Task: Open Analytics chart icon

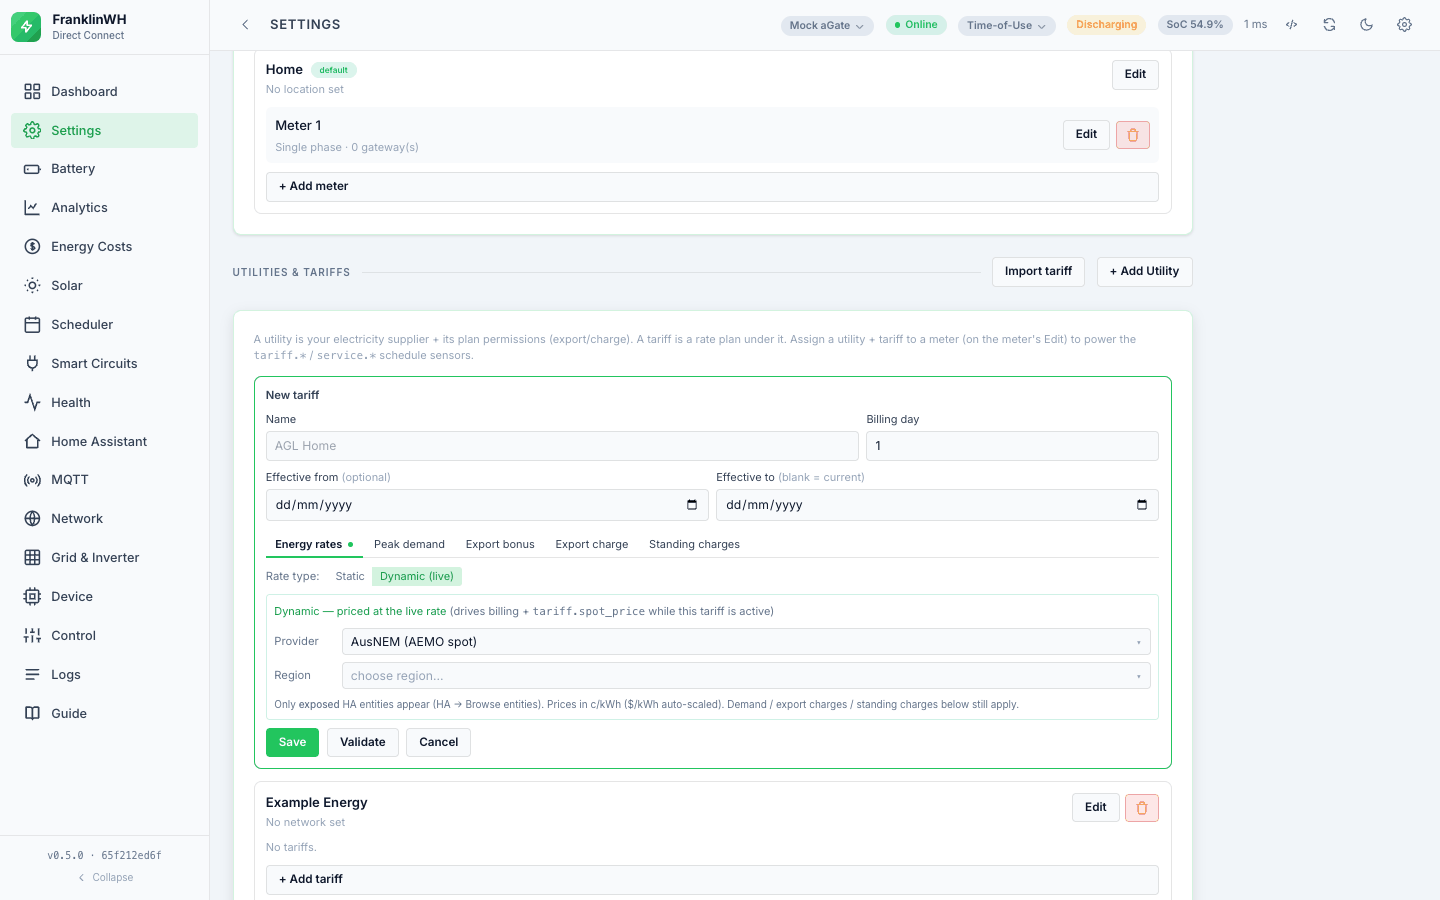Action: tap(32, 208)
